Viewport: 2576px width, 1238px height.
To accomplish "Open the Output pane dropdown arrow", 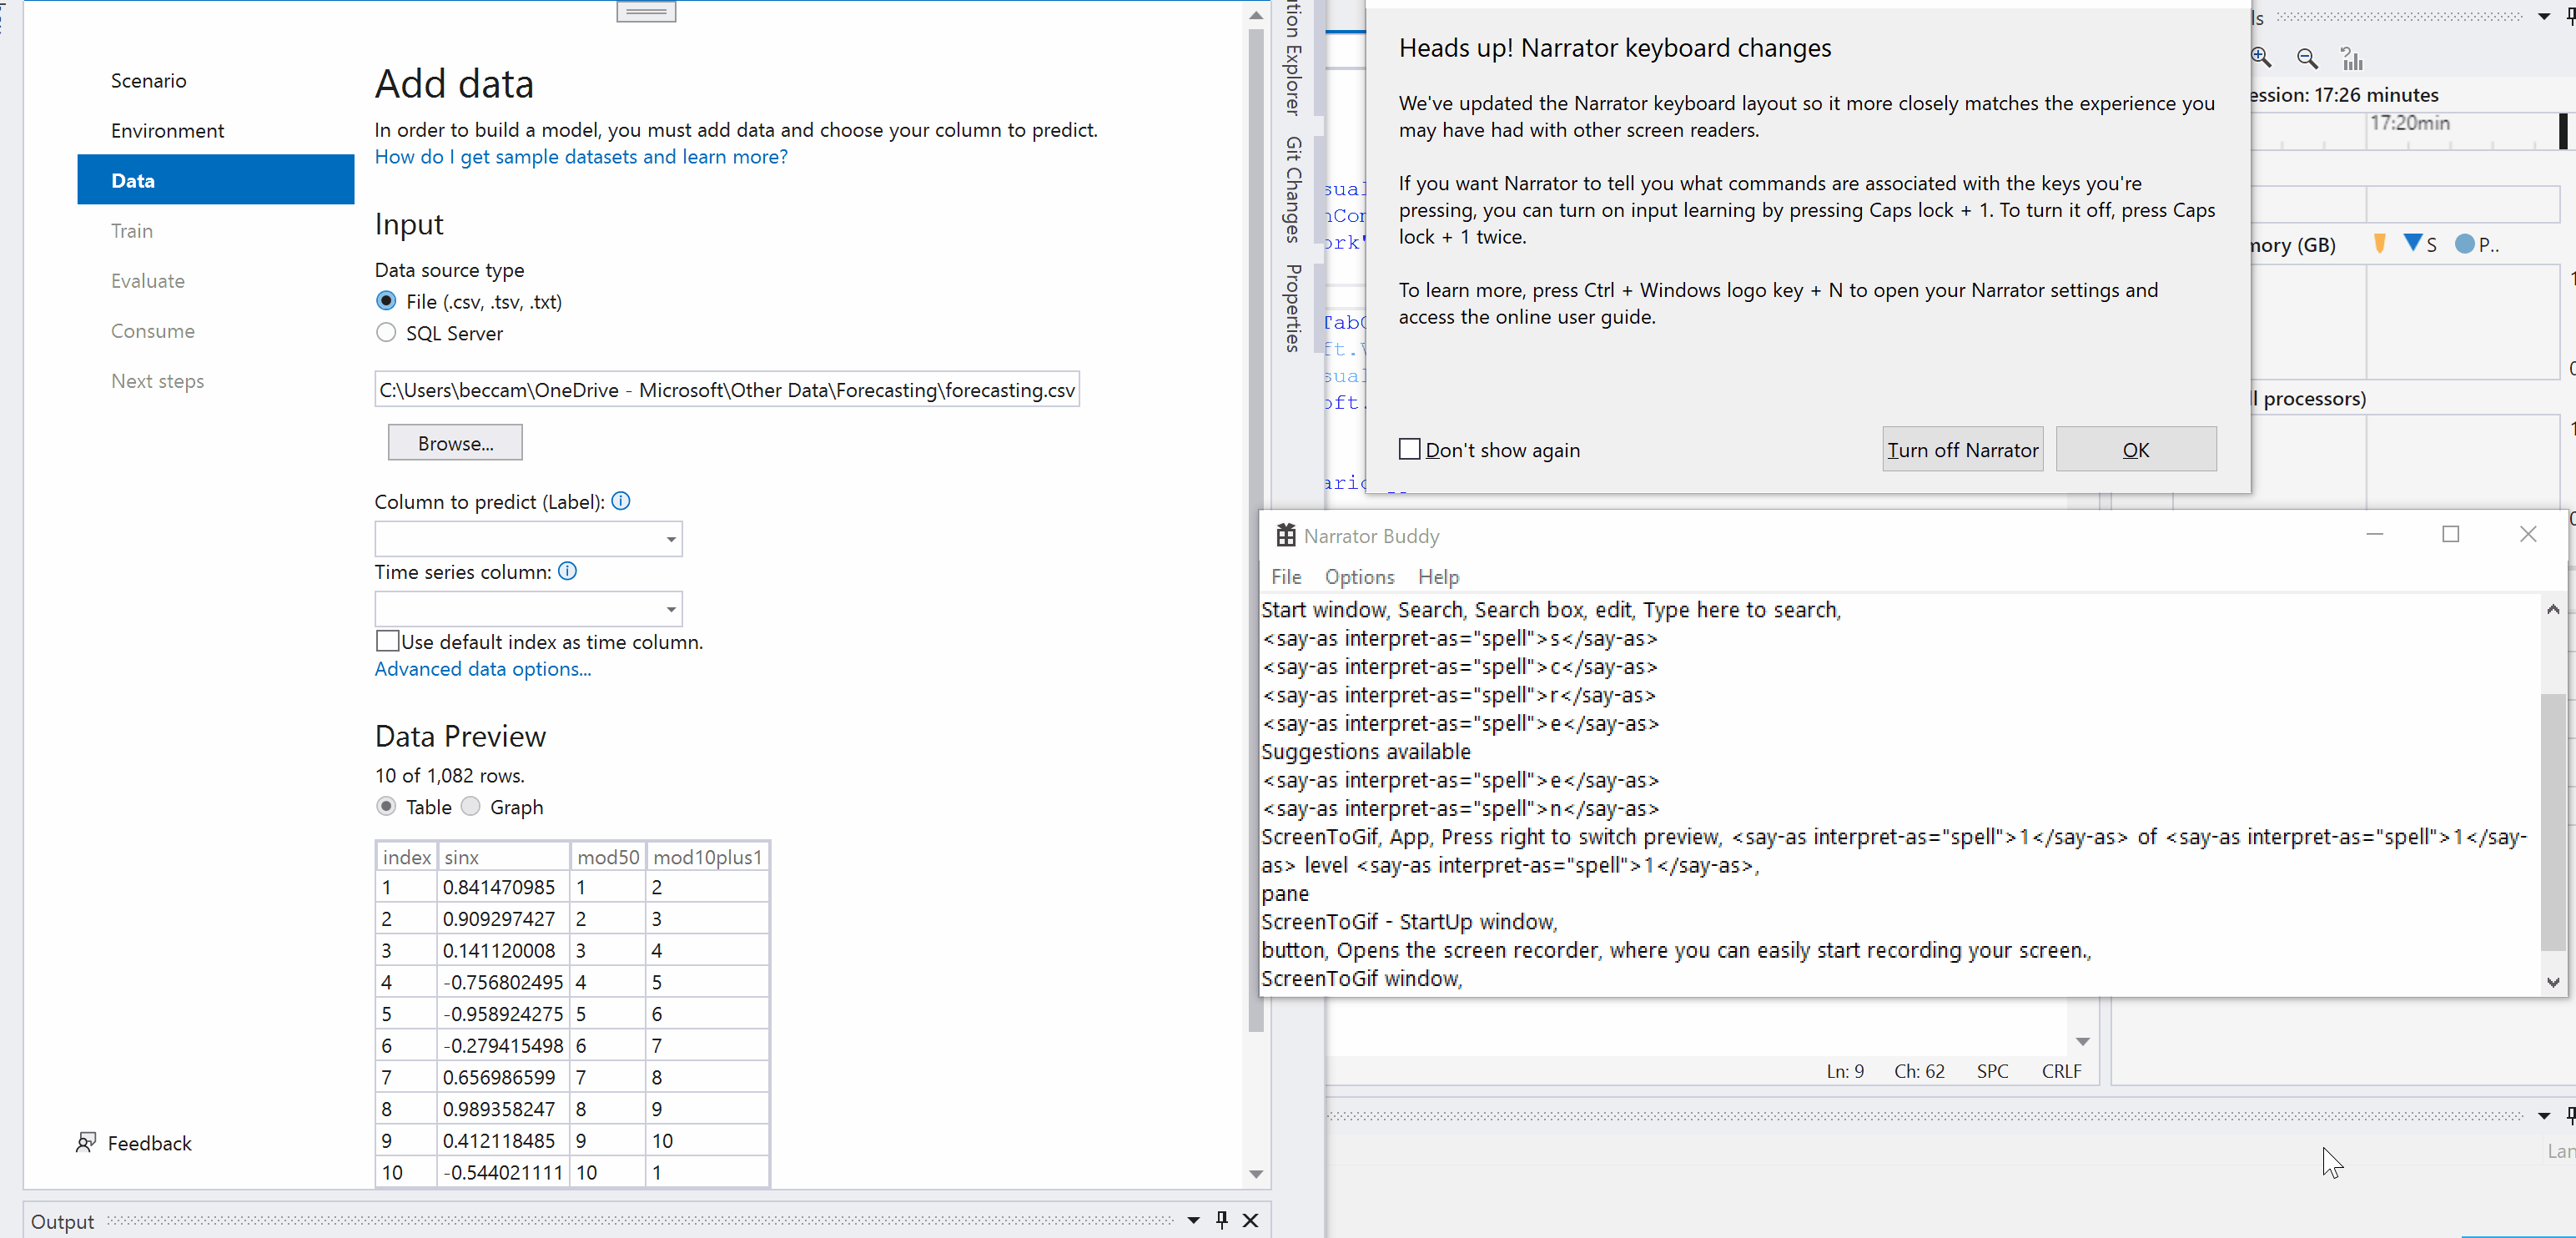I will (x=1191, y=1220).
